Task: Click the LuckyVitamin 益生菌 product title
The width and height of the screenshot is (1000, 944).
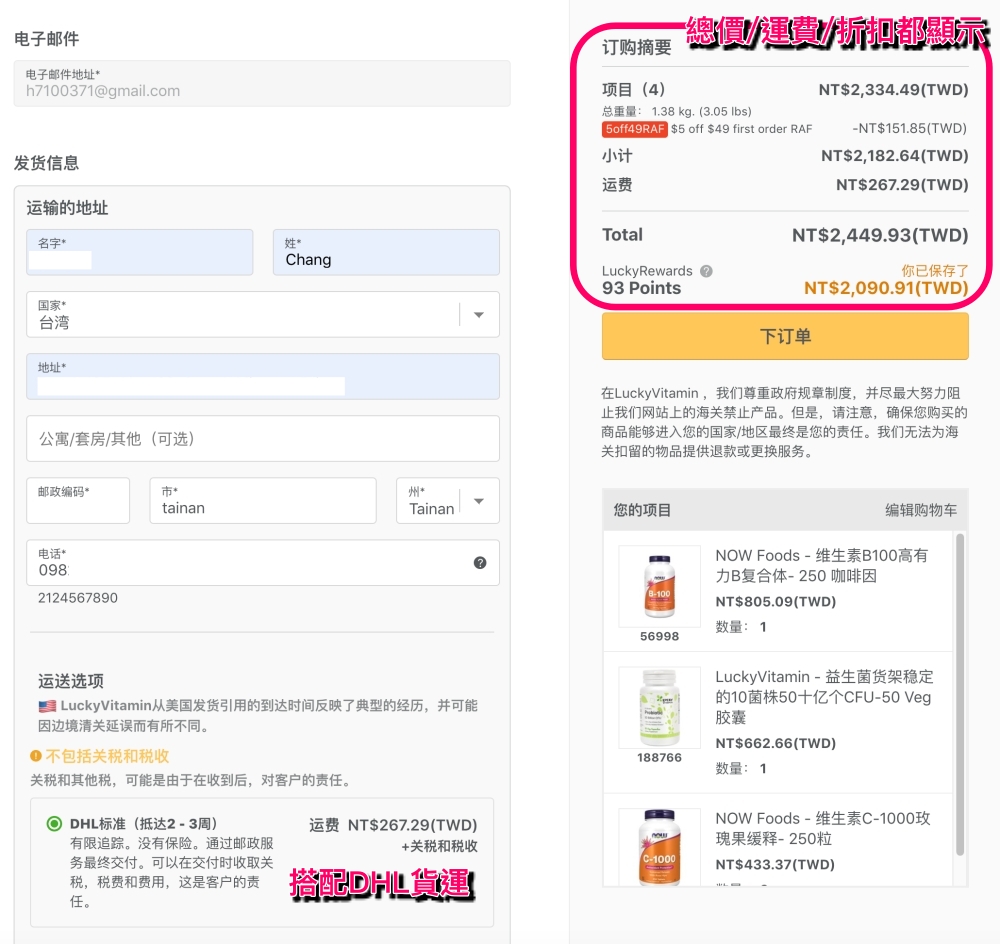Action: (824, 697)
